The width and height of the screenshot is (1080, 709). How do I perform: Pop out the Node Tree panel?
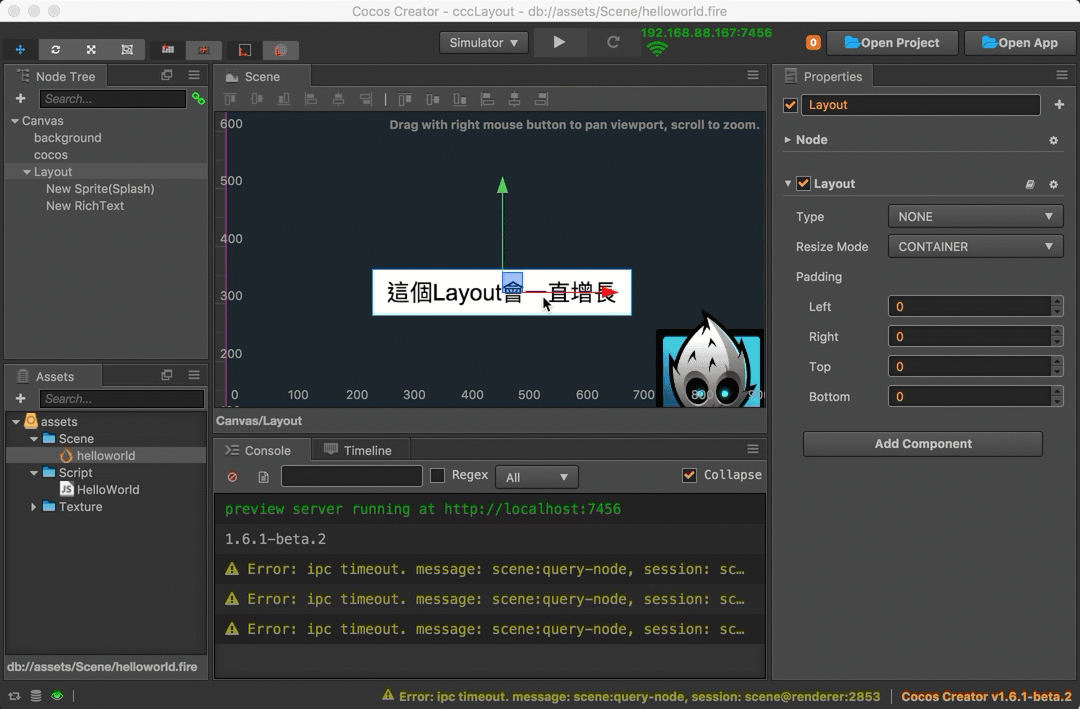pyautogui.click(x=167, y=75)
